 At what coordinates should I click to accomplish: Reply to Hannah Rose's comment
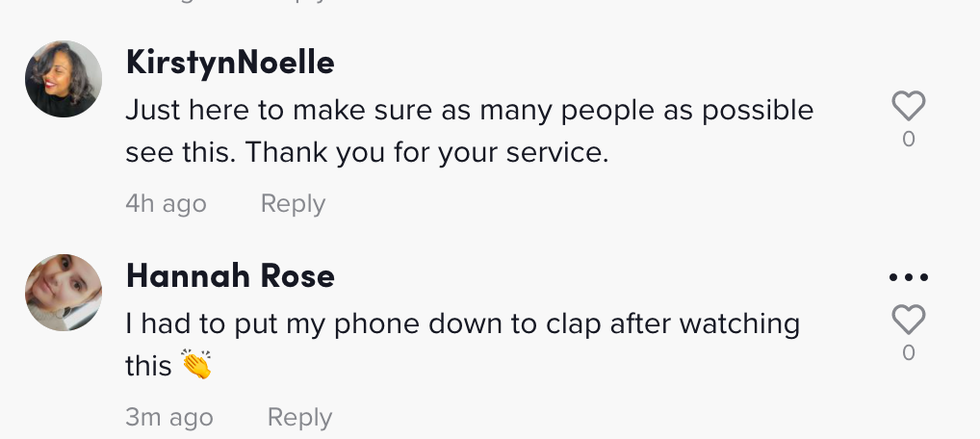pos(299,417)
